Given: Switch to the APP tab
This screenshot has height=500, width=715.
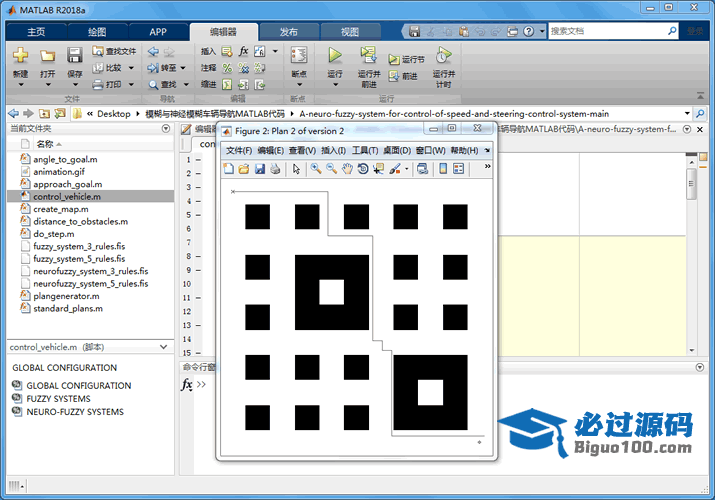Looking at the screenshot, I should pos(158,32).
